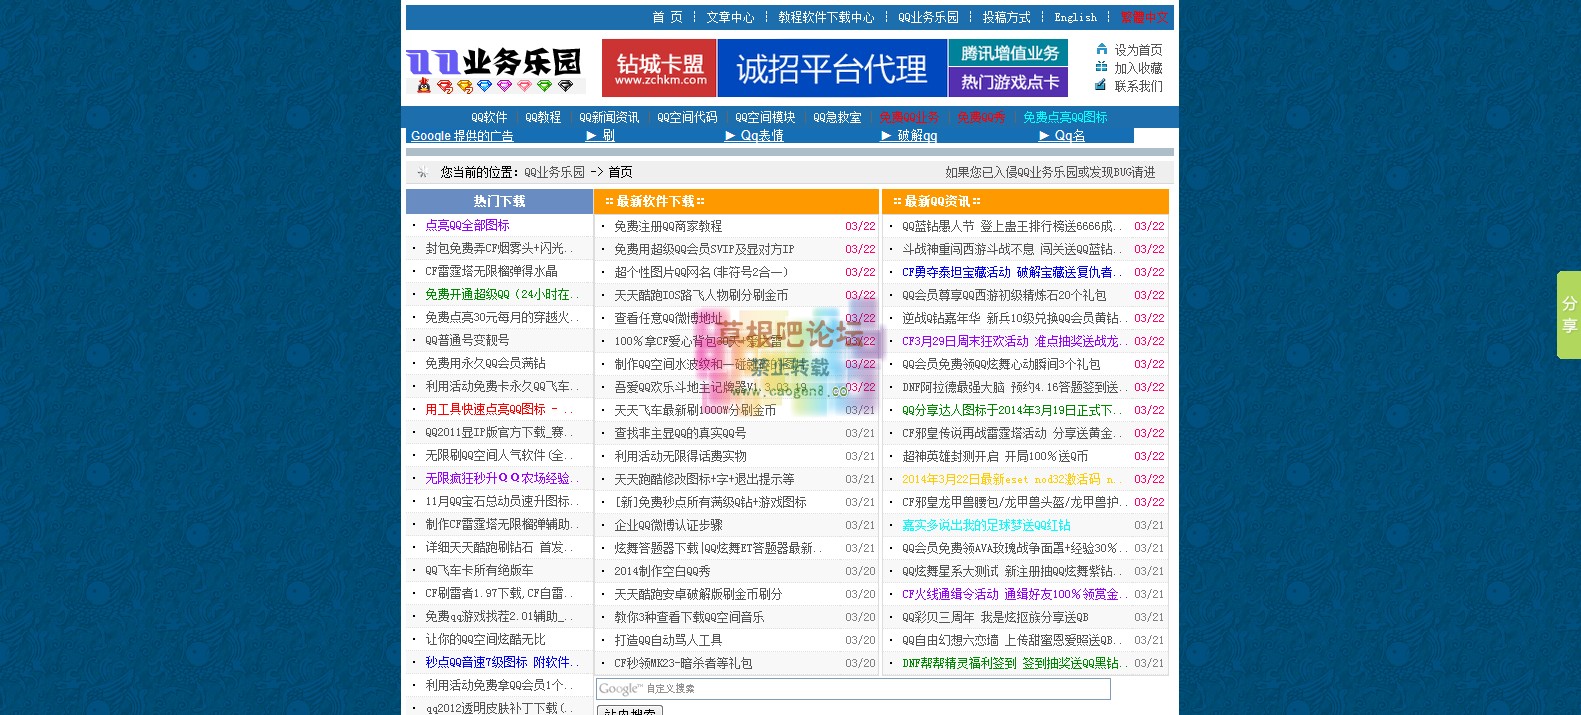
Task: Select the QQ新闻资讯 category tab
Action: (x=609, y=117)
